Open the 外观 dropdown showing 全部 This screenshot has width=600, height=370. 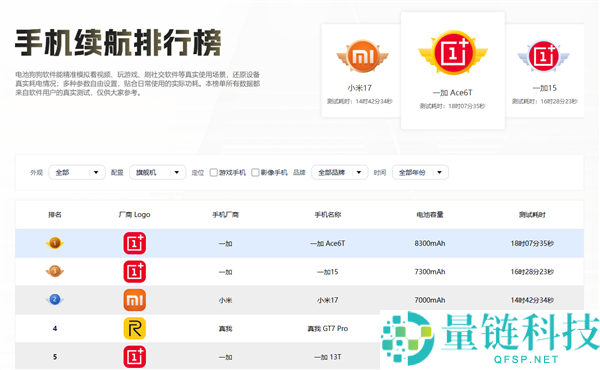click(77, 173)
